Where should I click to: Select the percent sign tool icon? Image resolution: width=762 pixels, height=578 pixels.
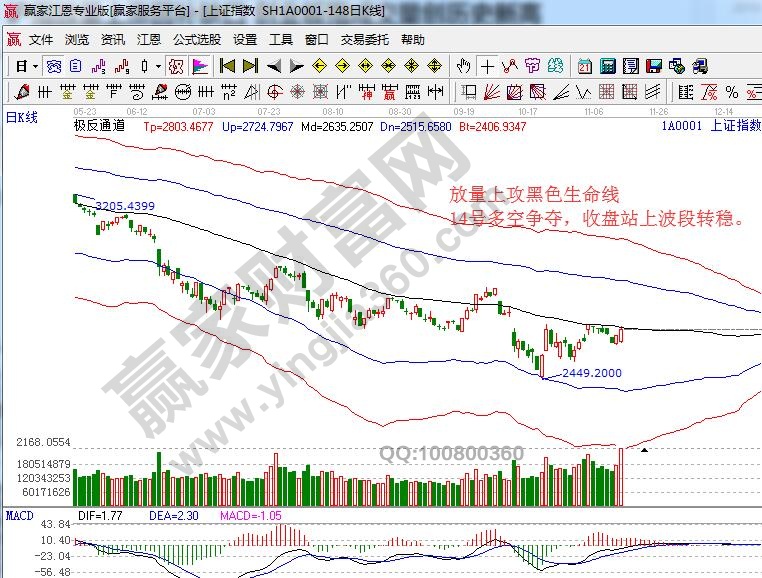point(731,92)
